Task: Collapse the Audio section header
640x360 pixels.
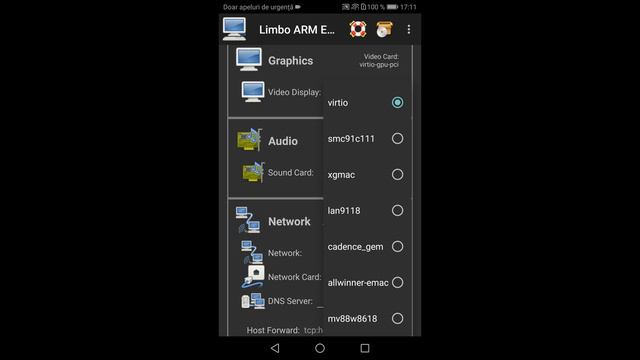Action: coord(283,141)
